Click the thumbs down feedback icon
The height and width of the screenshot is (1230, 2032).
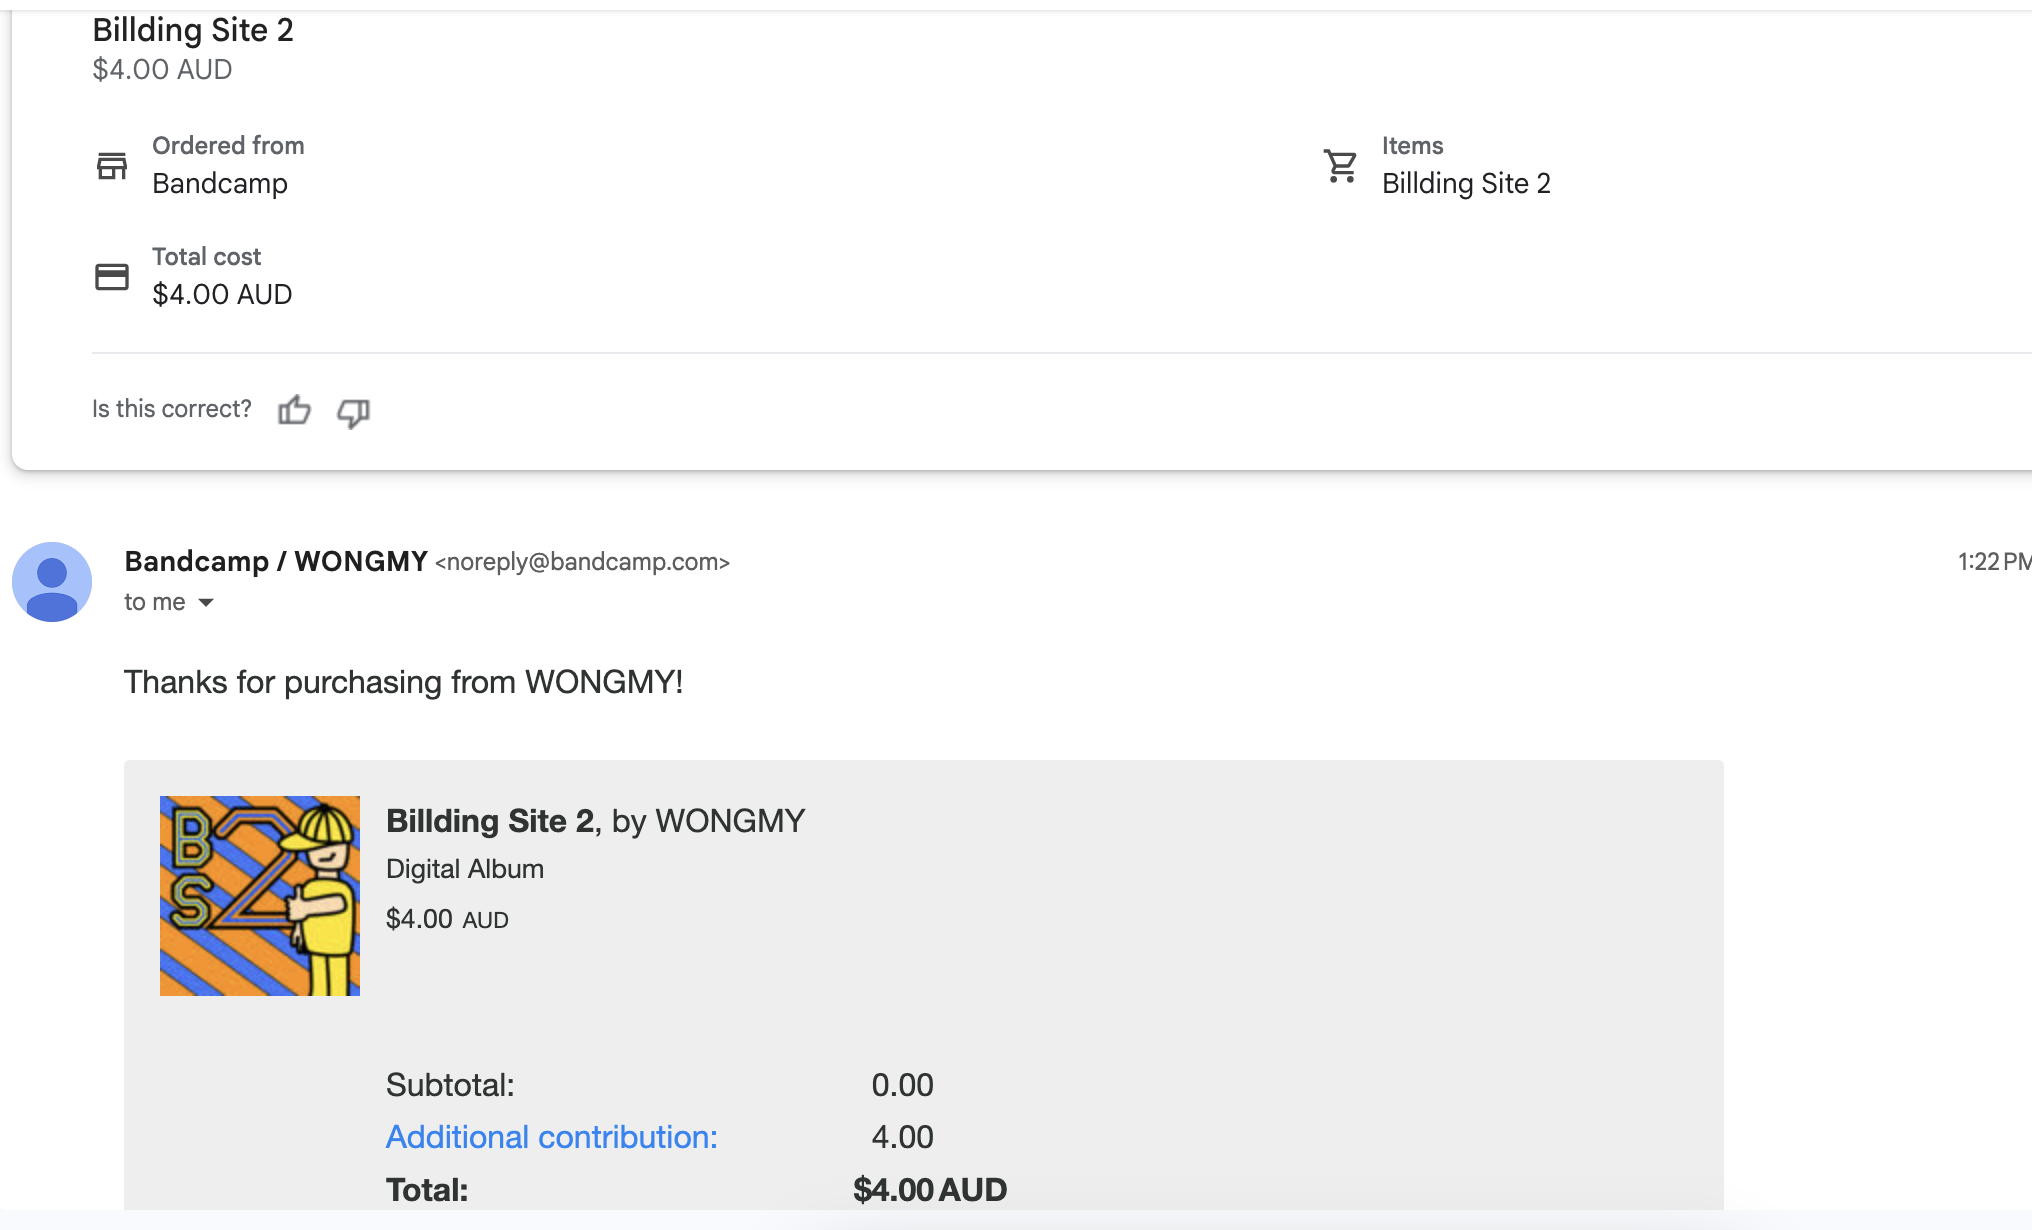353,412
